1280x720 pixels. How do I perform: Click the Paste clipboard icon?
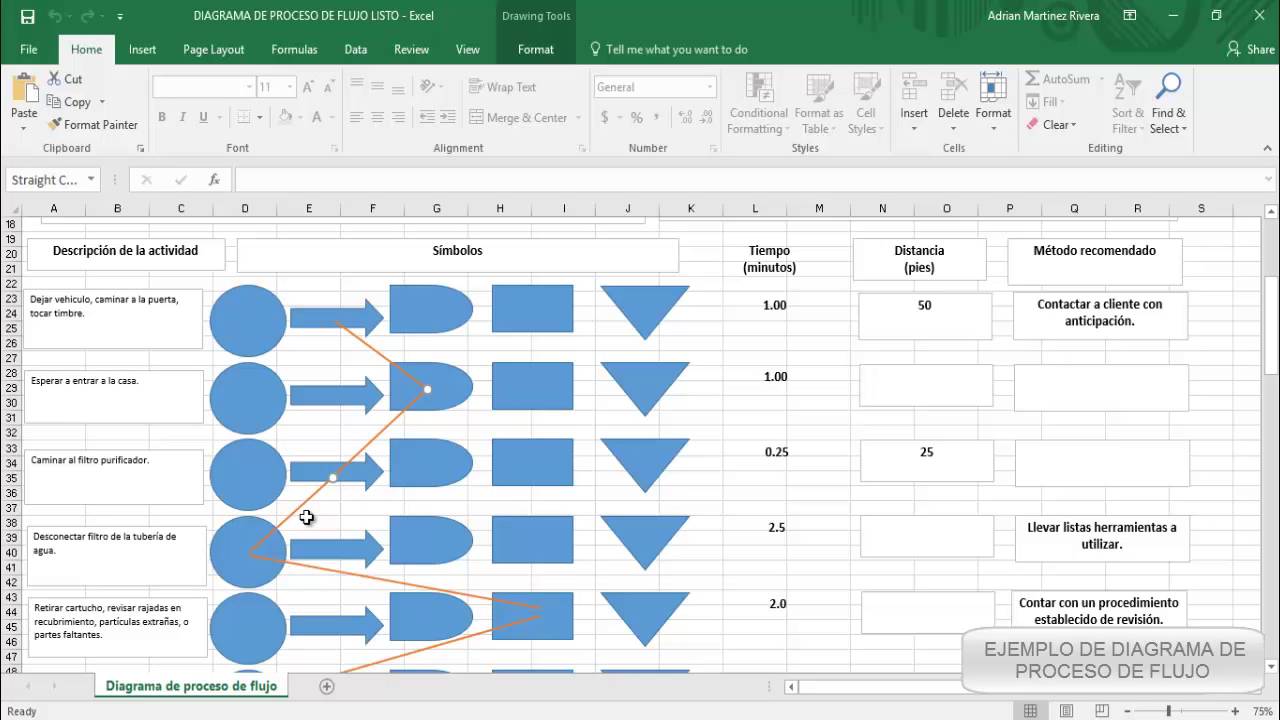(24, 88)
